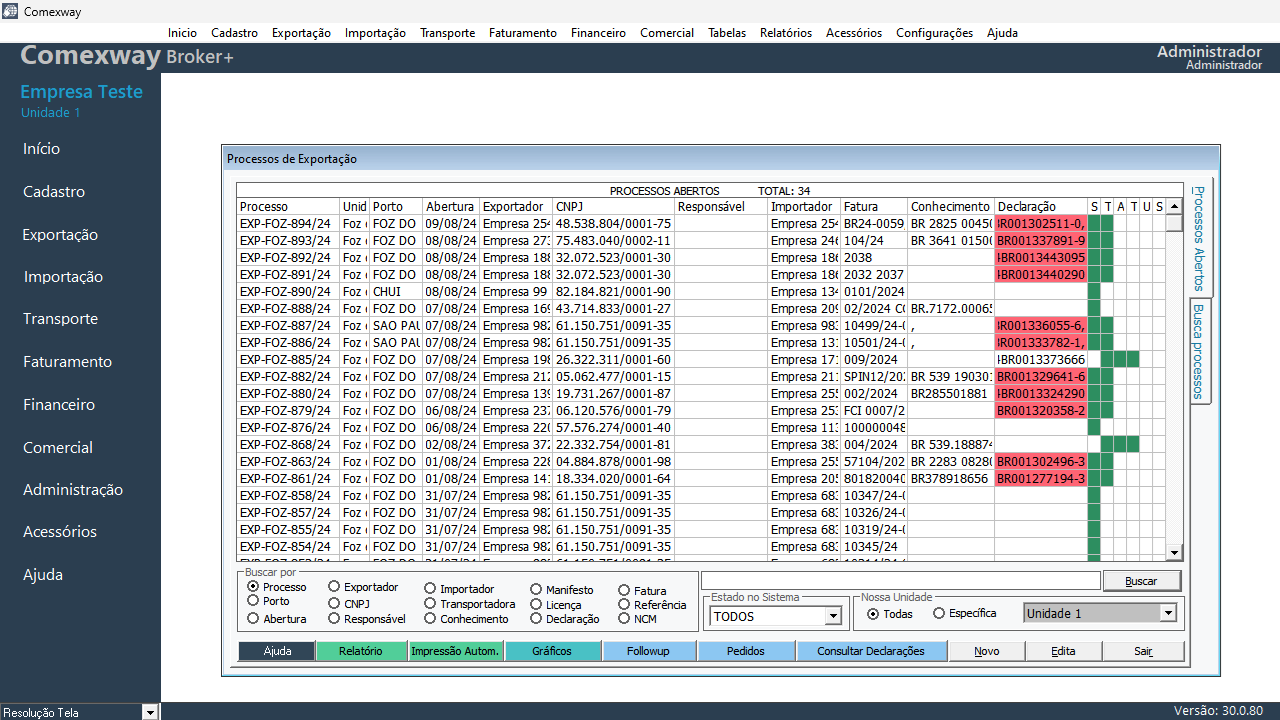The image size is (1280, 720).
Task: Select process EXP-FOZ-868/24 row
Action: click(701, 445)
